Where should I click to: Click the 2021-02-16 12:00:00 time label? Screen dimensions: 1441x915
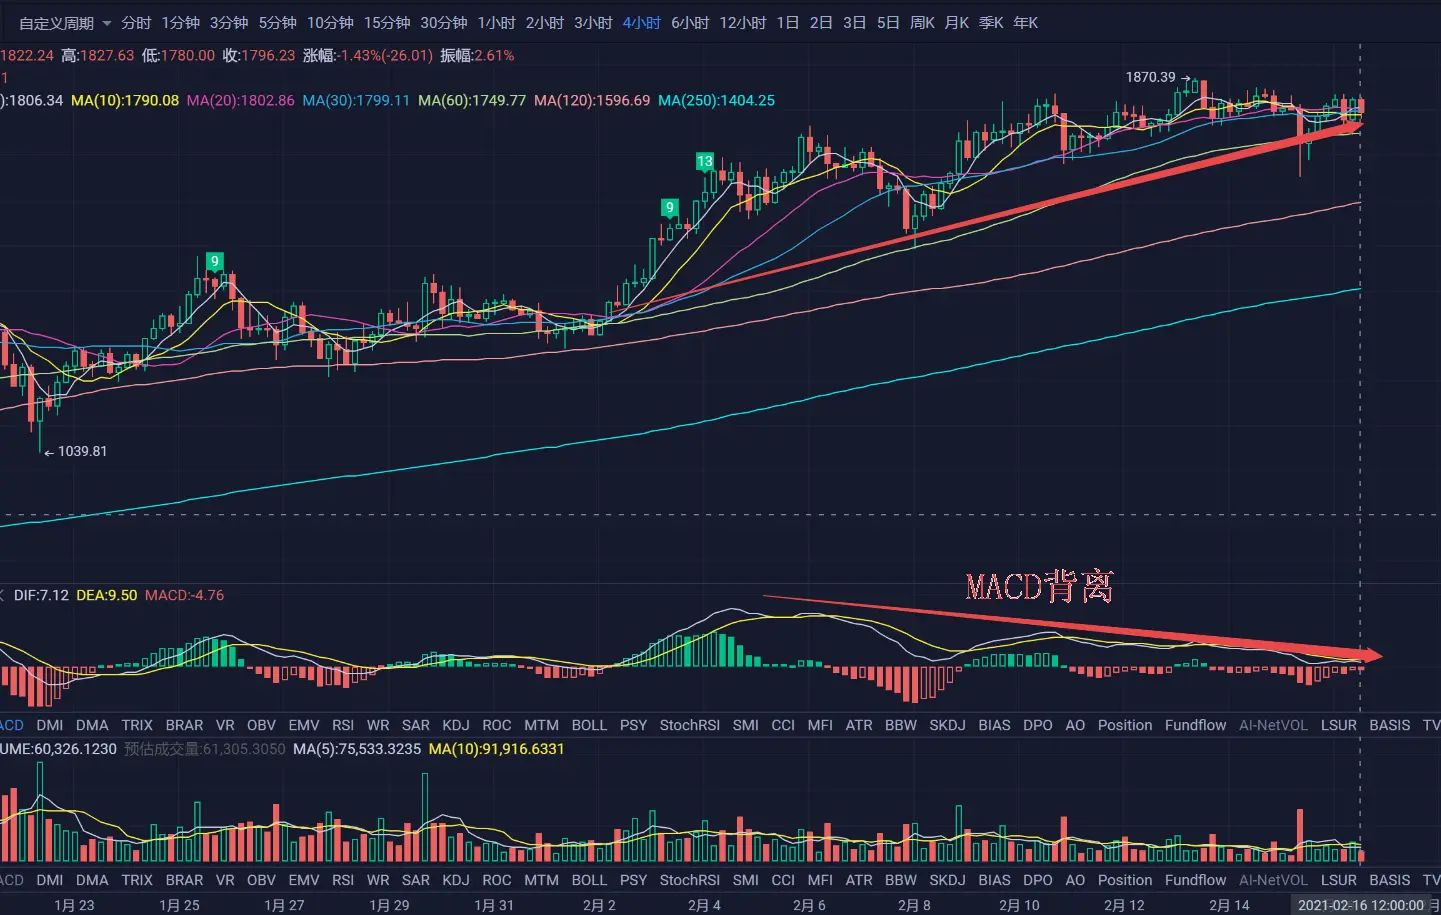coord(1361,906)
